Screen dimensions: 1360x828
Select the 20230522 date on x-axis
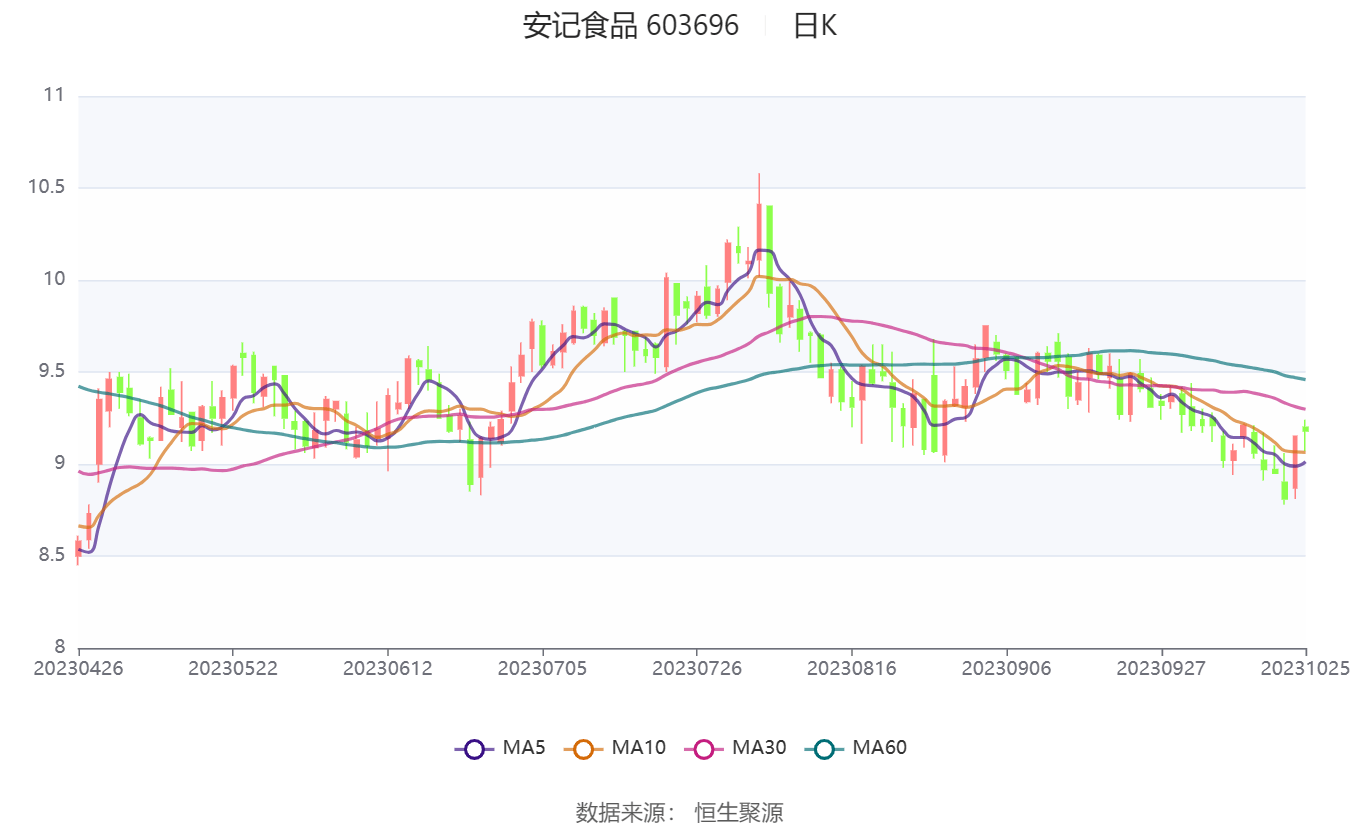coord(232,668)
